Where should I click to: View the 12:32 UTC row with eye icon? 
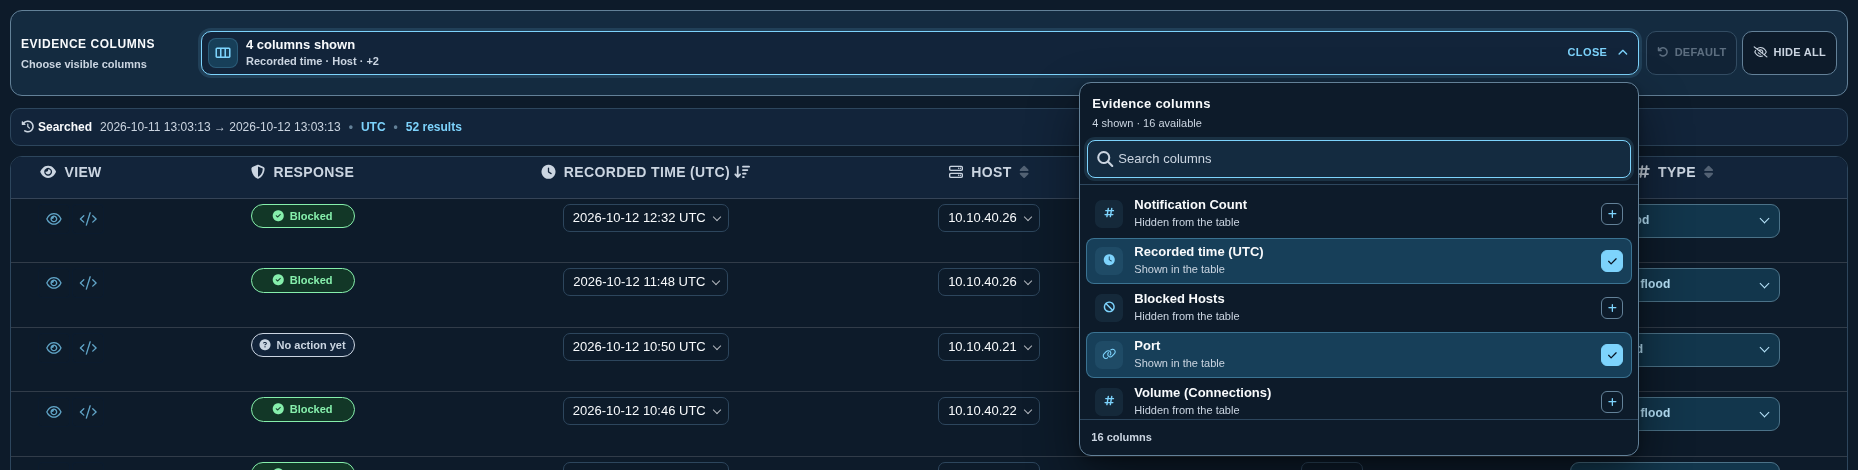(x=54, y=219)
